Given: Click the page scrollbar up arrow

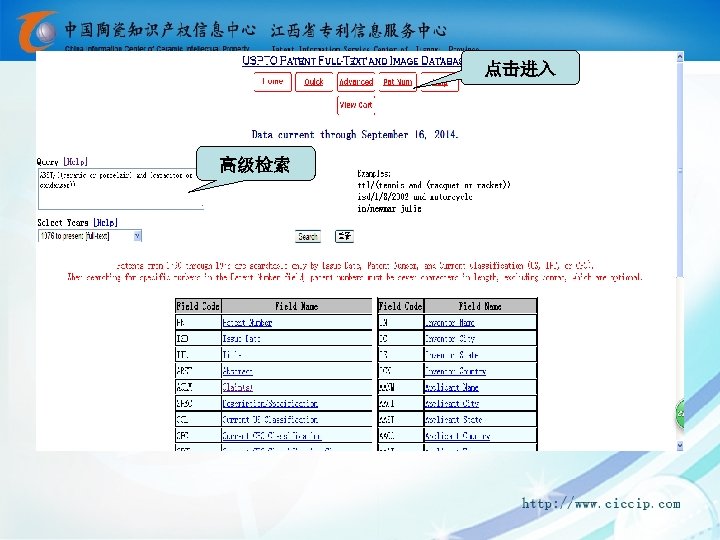Looking at the screenshot, I should (680, 57).
